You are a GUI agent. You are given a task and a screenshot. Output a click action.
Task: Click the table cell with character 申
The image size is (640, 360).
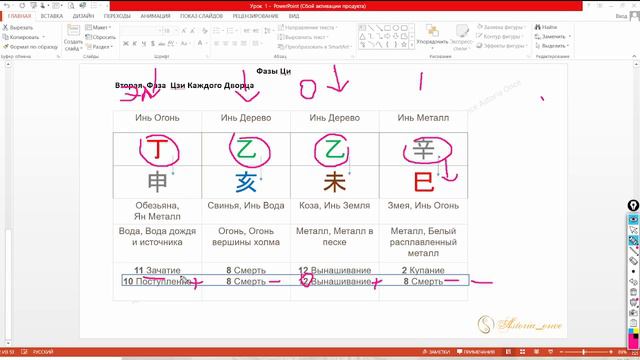tap(157, 182)
